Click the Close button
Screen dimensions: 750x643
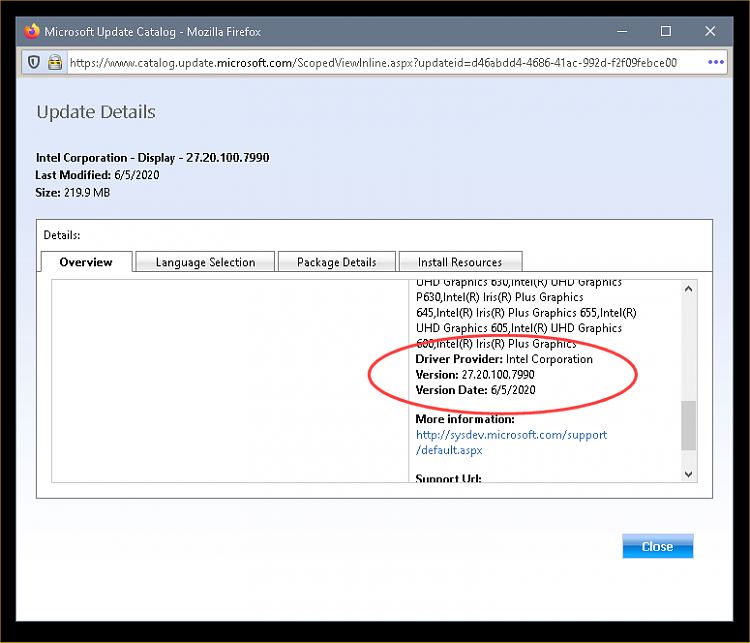click(x=658, y=546)
